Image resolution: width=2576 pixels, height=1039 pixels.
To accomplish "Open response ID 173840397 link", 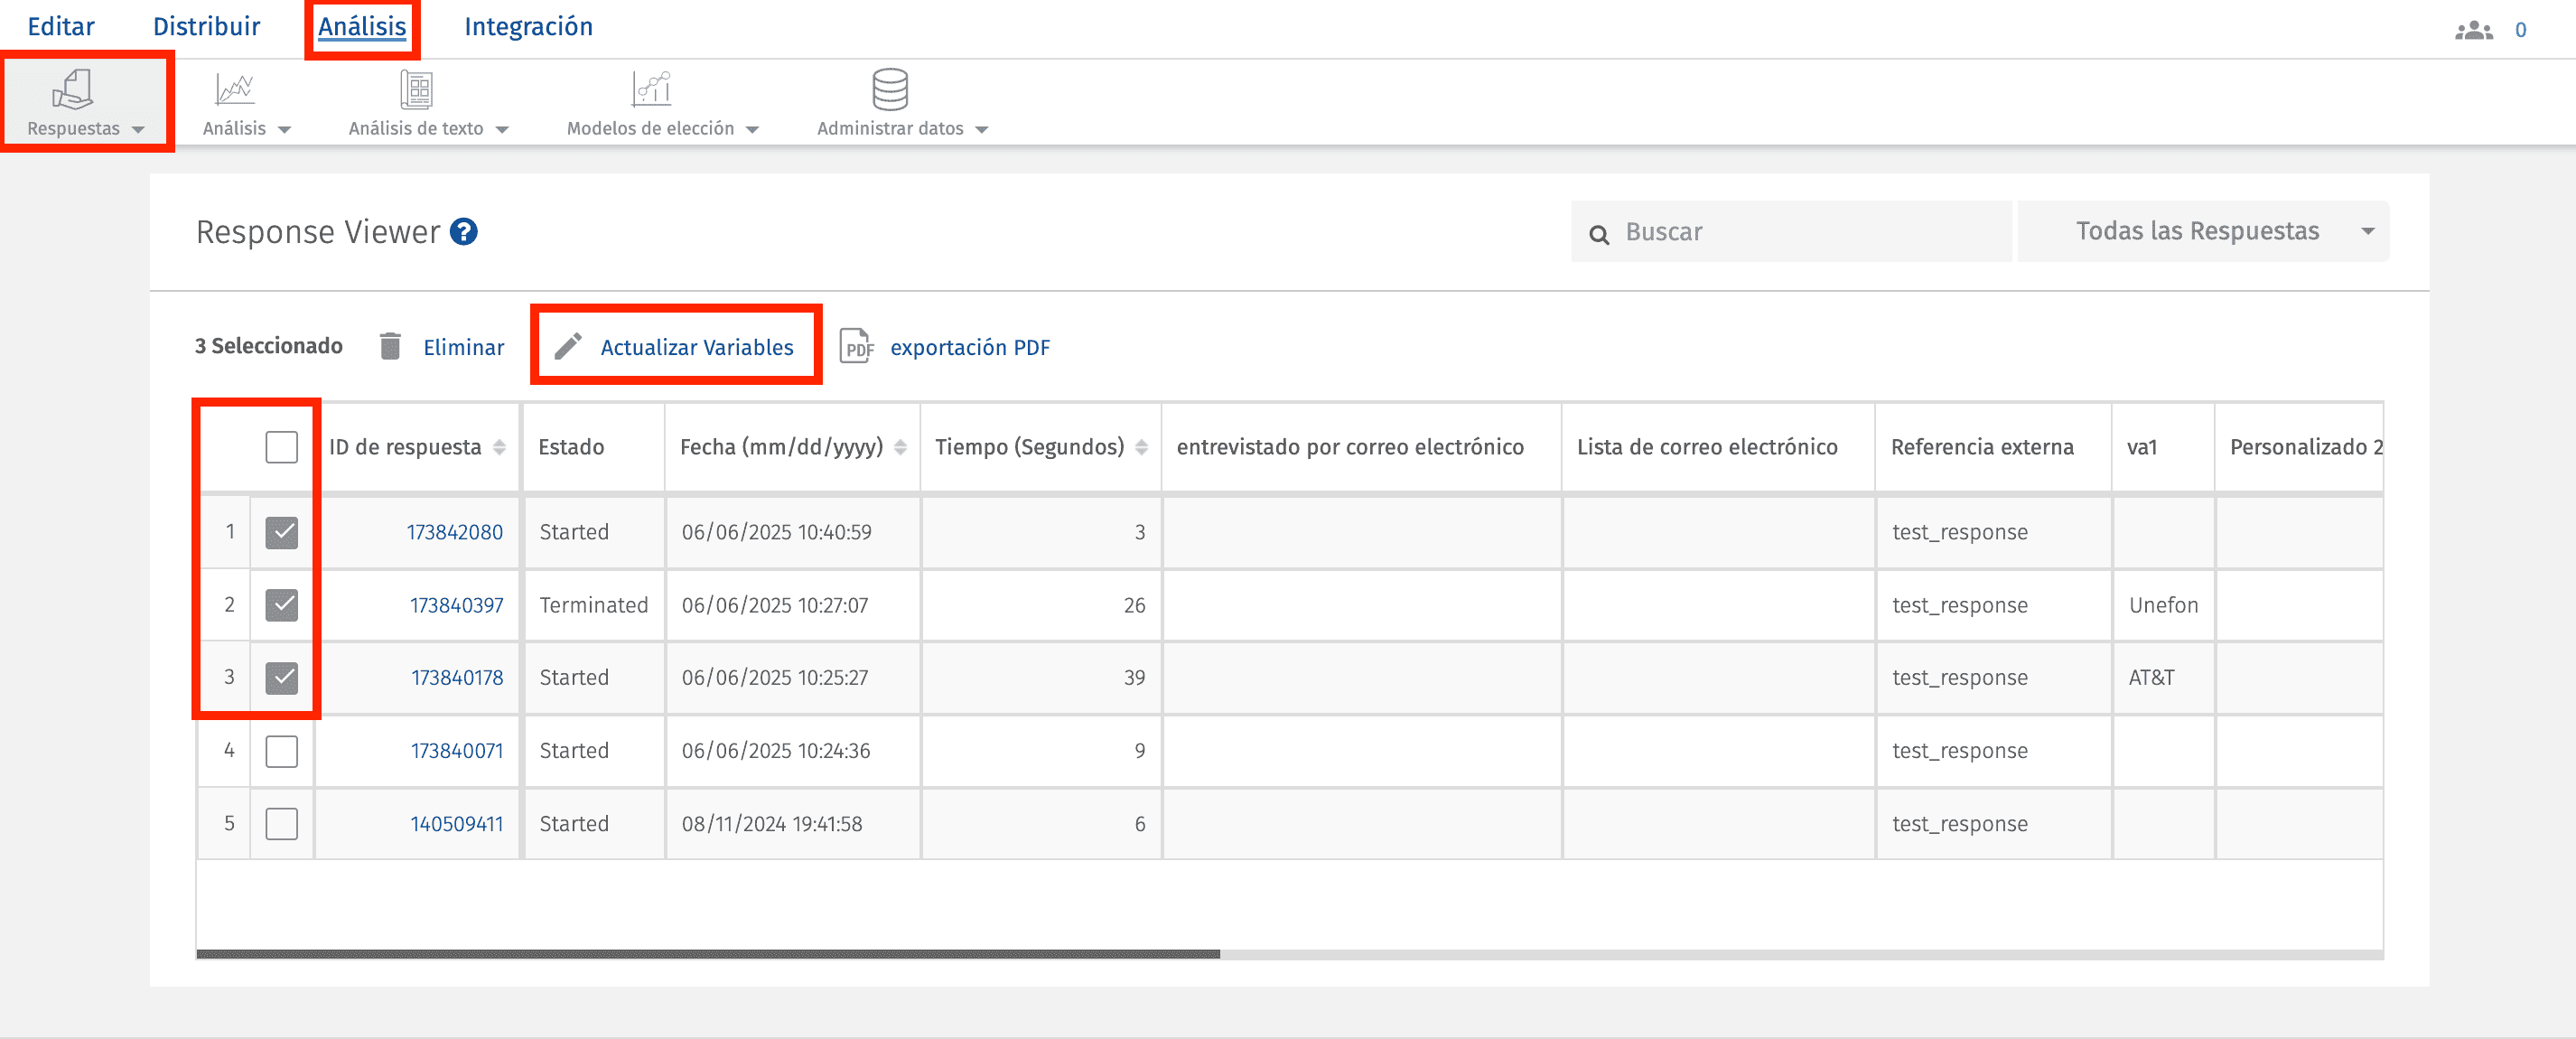I will click(x=456, y=605).
